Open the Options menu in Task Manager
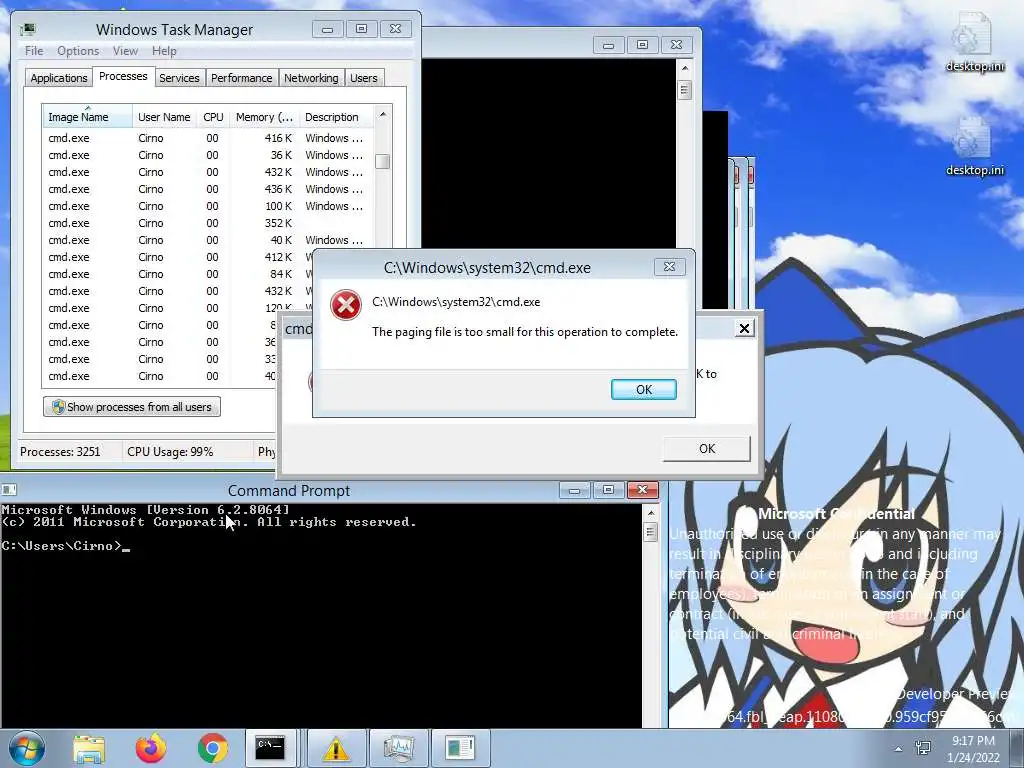Image resolution: width=1024 pixels, height=768 pixels. click(78, 51)
